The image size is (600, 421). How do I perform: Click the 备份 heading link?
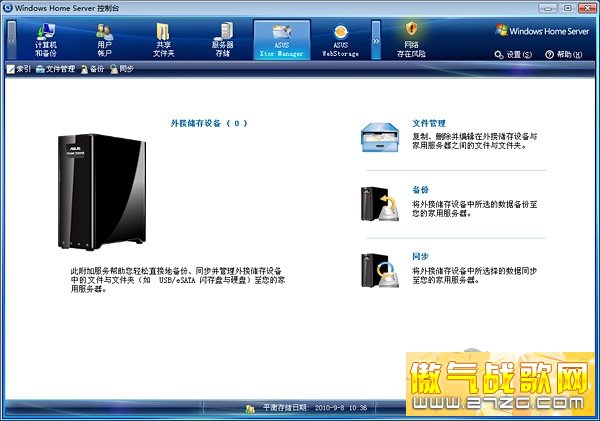coord(421,190)
